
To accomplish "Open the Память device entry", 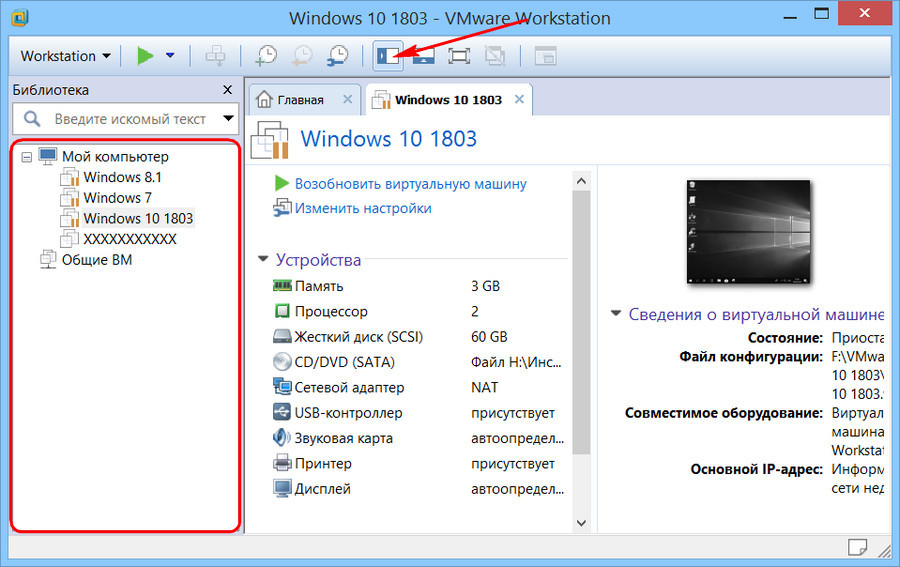I will tap(319, 286).
